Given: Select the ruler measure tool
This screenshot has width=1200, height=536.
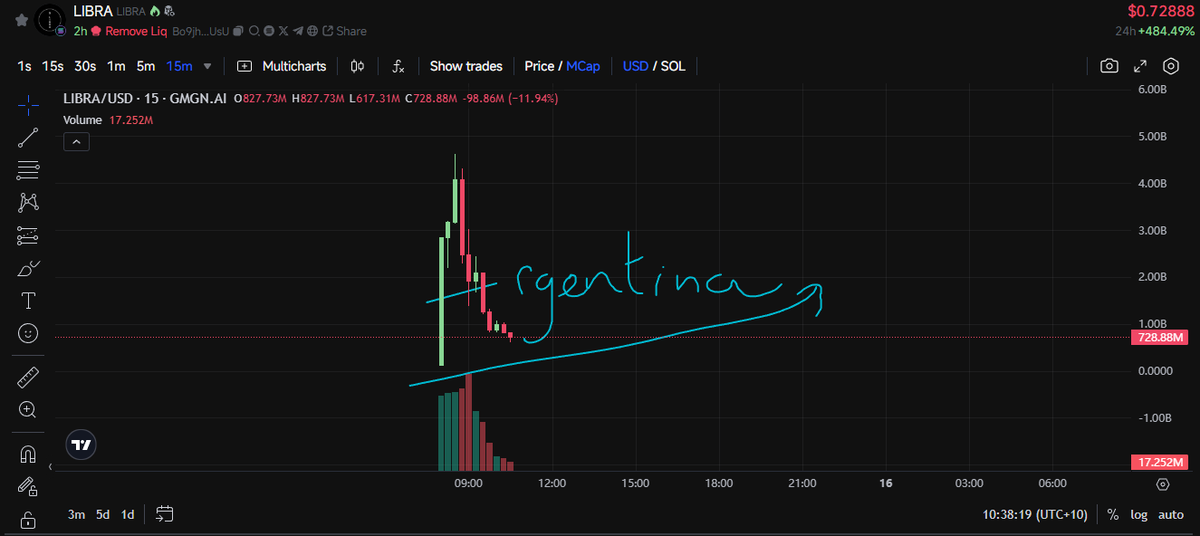Looking at the screenshot, I should click(x=28, y=377).
